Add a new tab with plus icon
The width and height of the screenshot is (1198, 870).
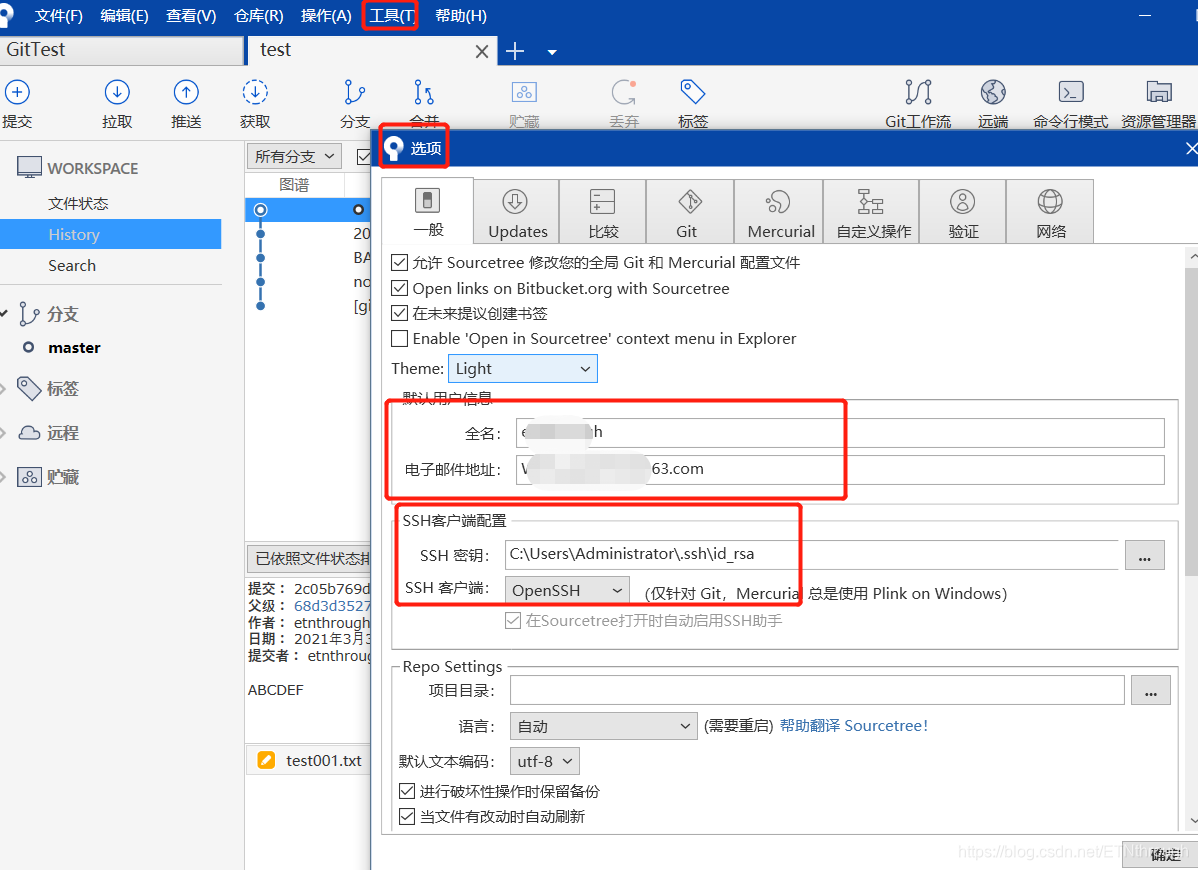coord(515,51)
